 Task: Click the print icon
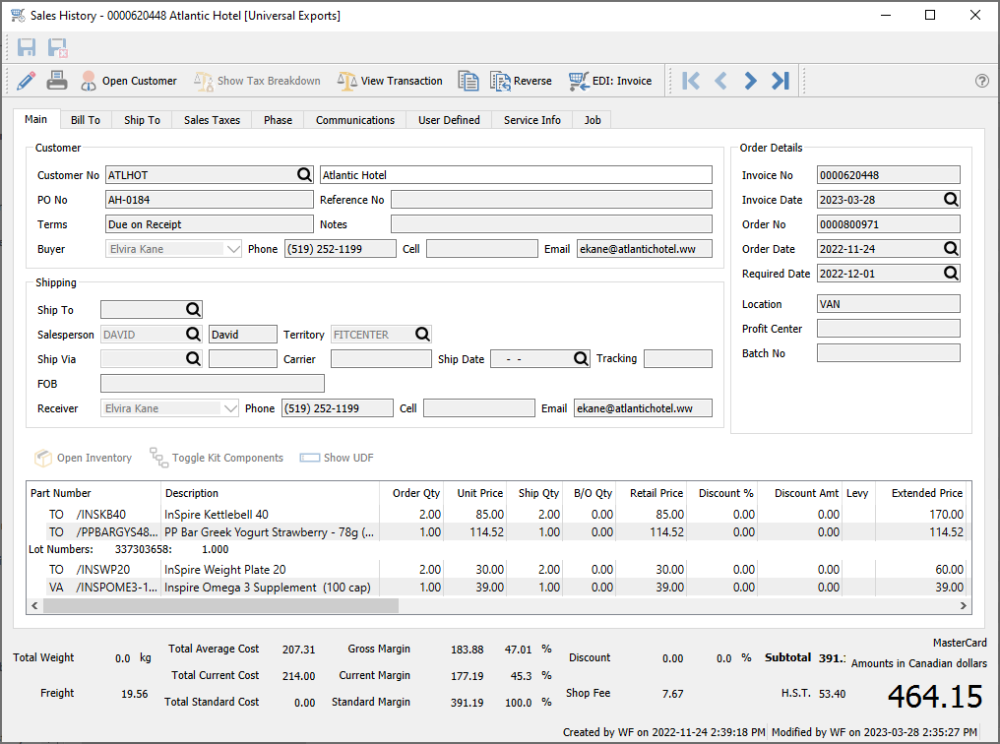[x=57, y=81]
